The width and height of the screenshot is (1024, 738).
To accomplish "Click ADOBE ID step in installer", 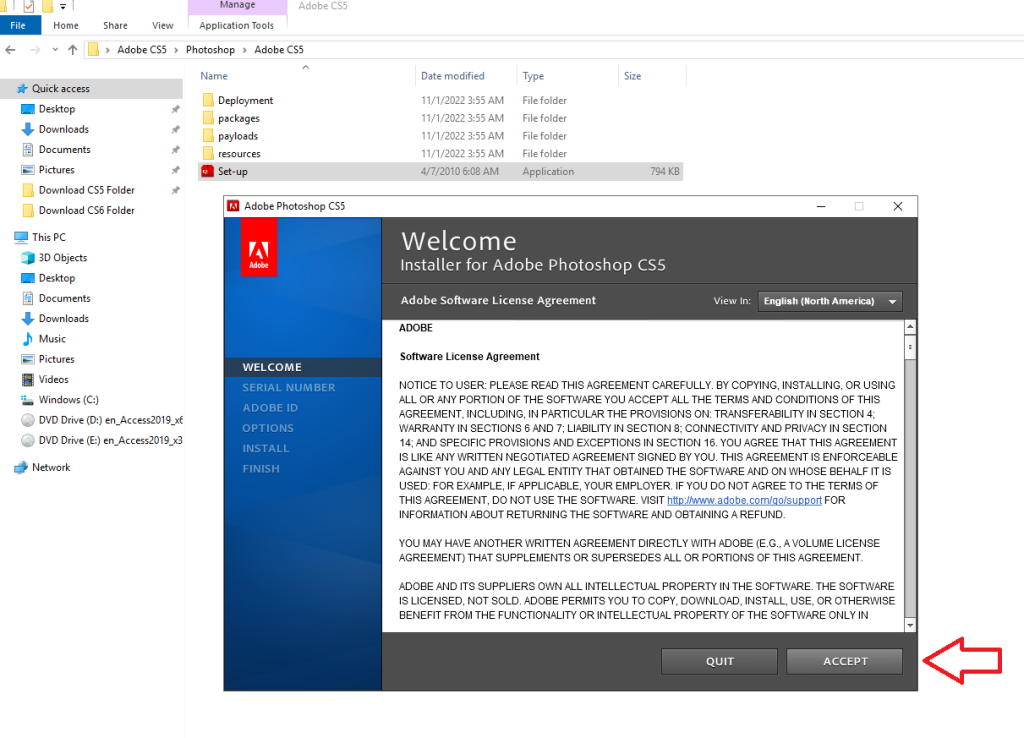I will point(270,408).
